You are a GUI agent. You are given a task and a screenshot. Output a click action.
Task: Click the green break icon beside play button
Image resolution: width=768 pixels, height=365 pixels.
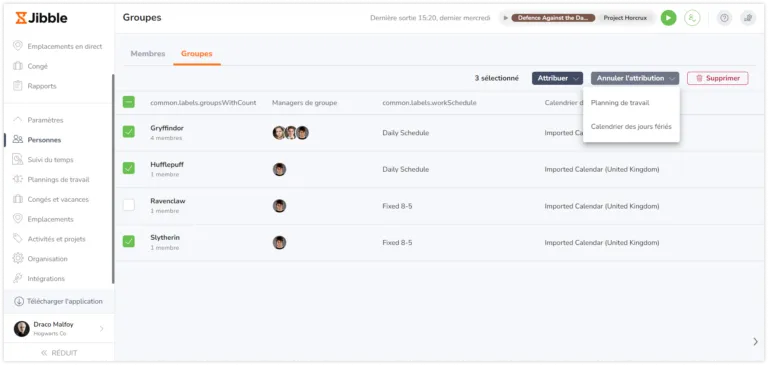pyautogui.click(x=692, y=18)
